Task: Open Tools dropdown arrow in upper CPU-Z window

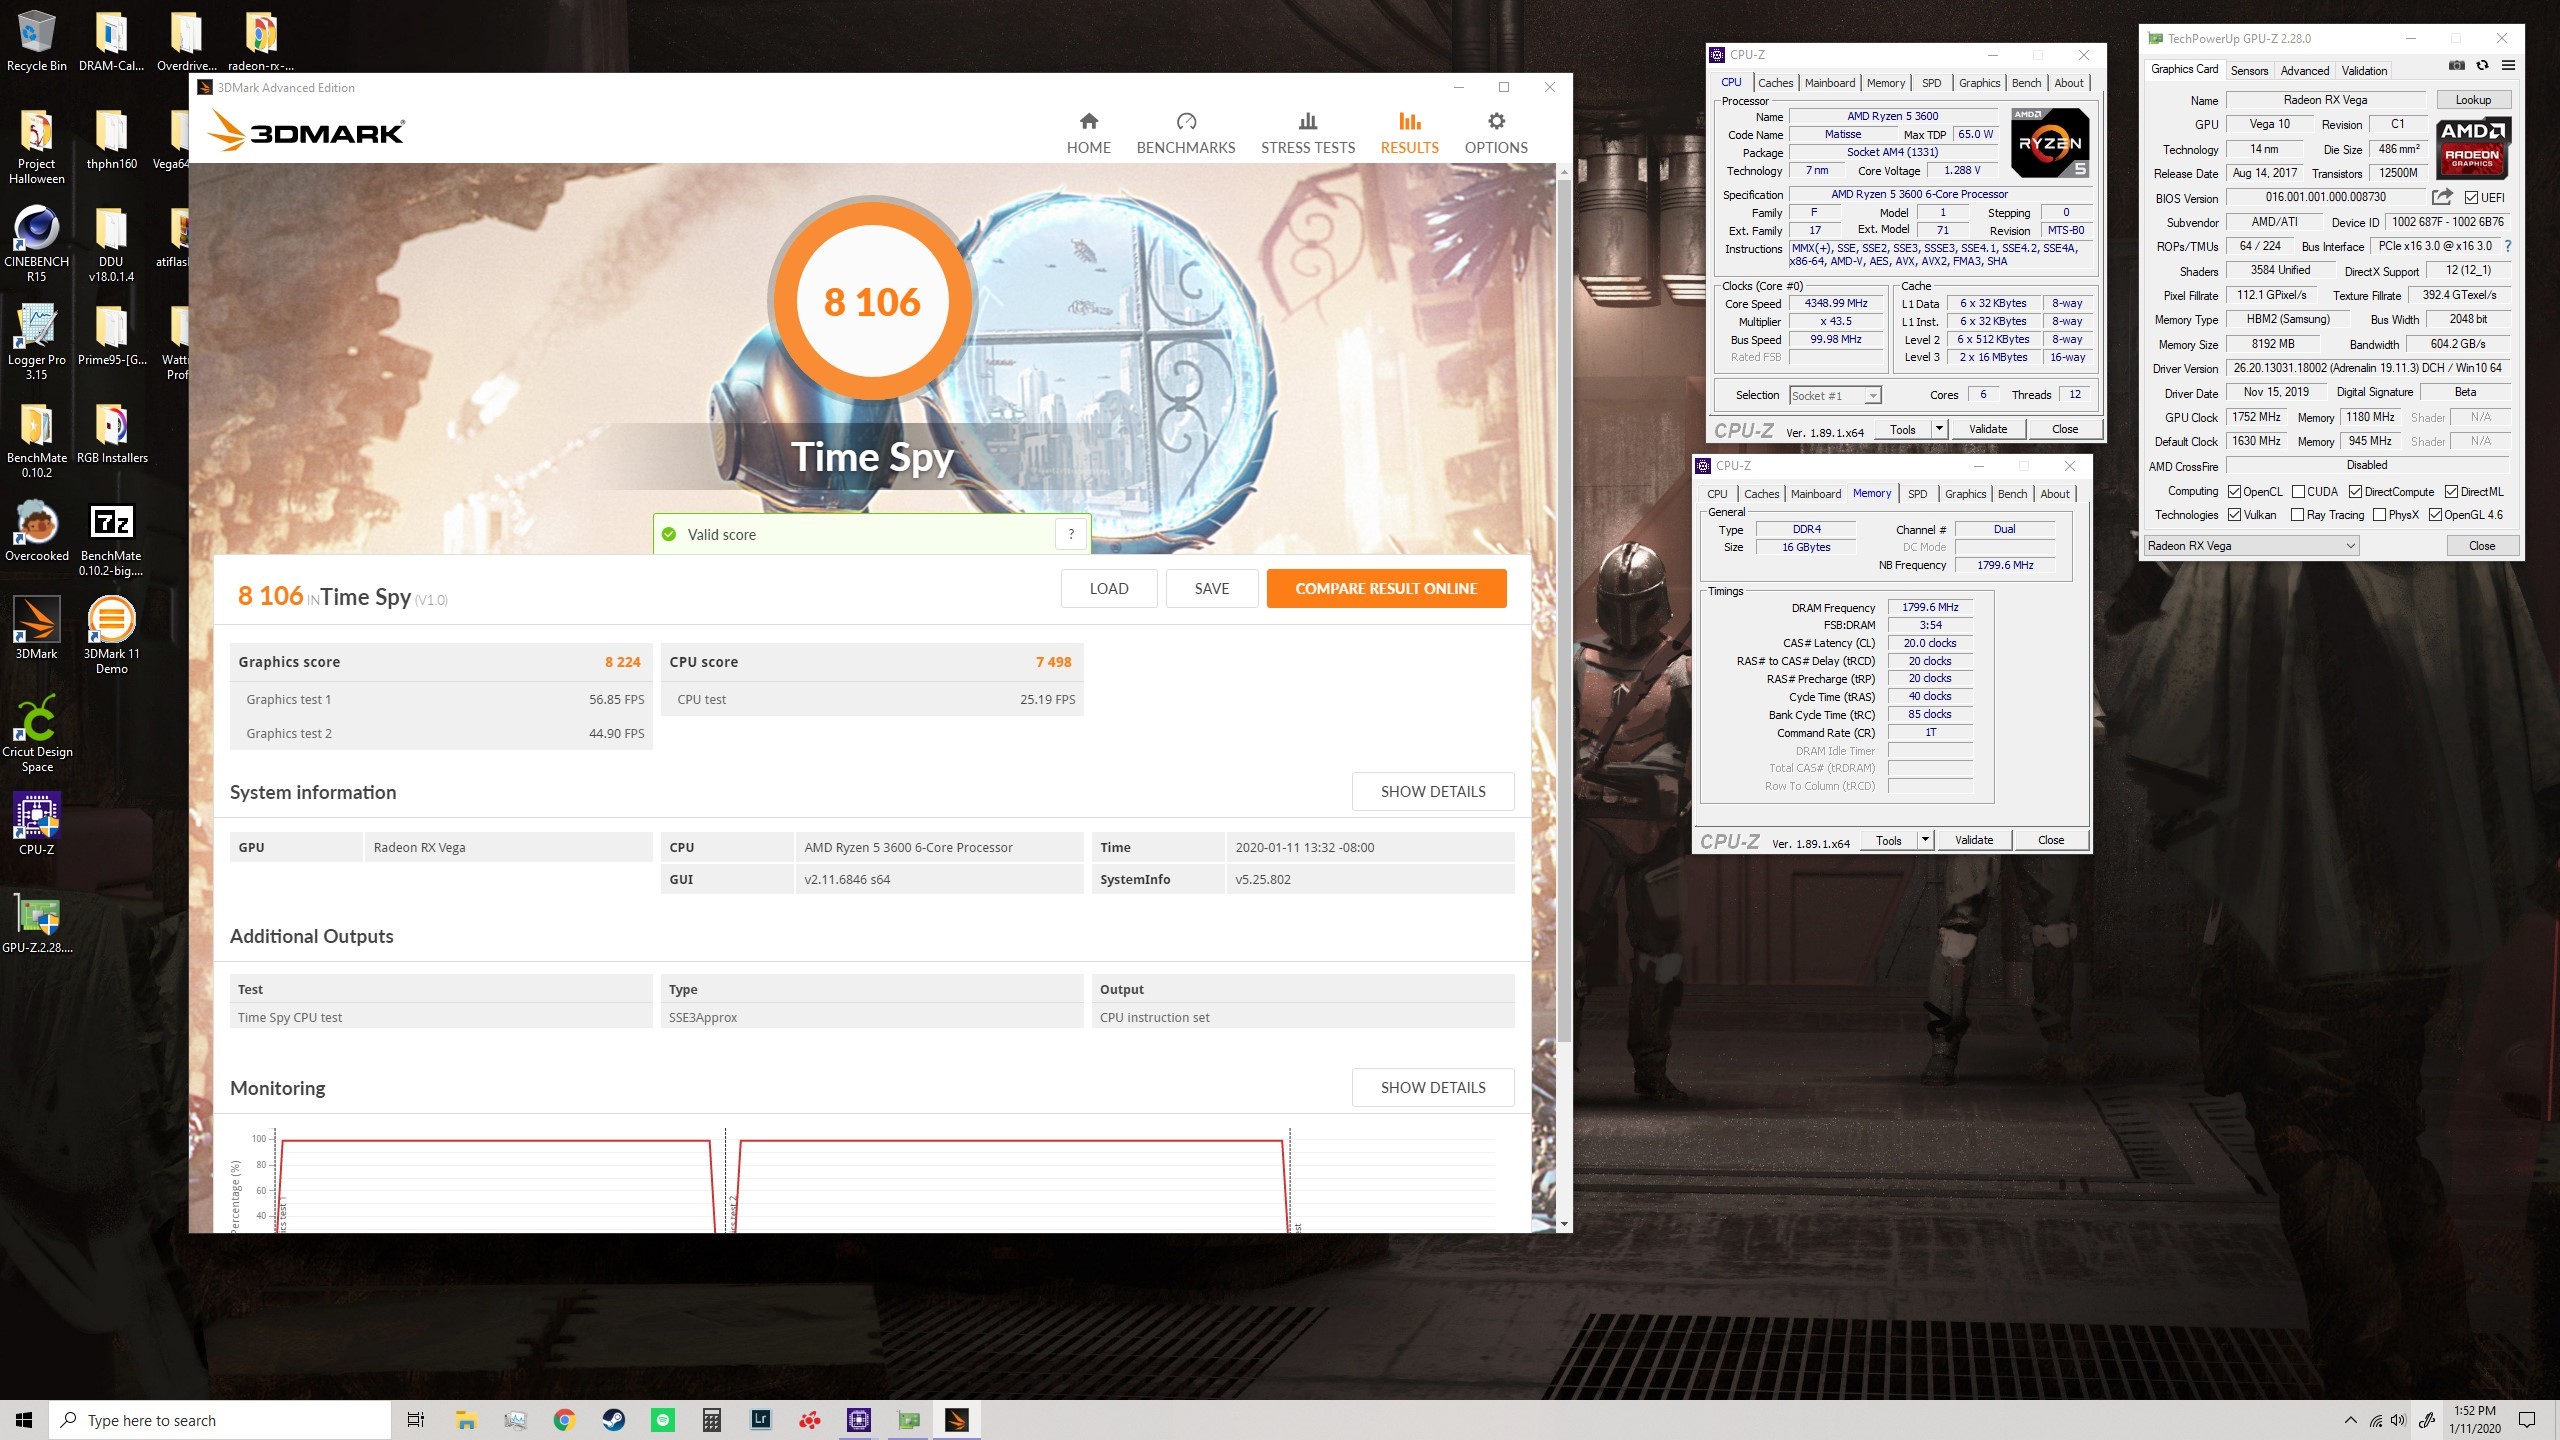Action: (1938, 429)
